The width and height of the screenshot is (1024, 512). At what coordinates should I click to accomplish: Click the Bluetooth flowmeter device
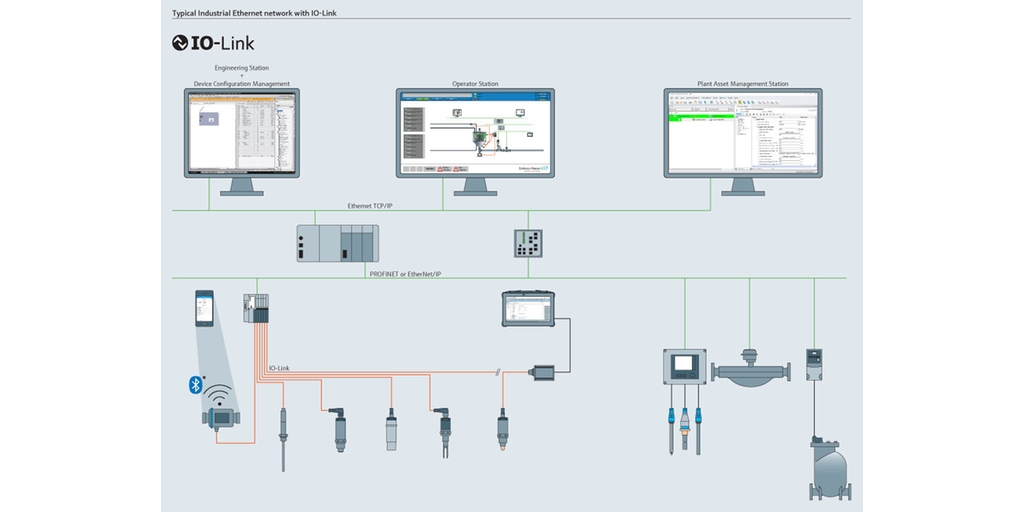pyautogui.click(x=220, y=419)
